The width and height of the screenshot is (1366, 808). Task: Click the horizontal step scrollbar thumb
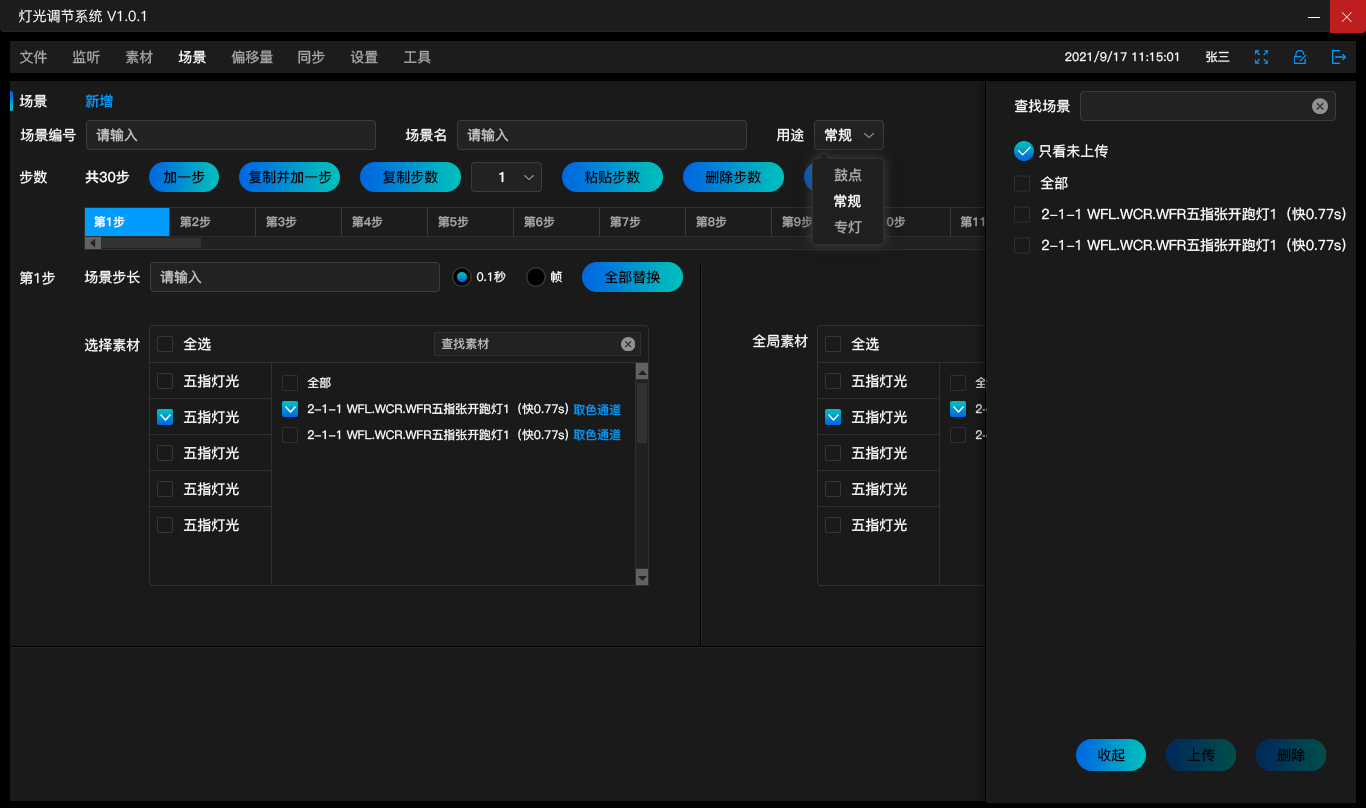click(x=150, y=243)
